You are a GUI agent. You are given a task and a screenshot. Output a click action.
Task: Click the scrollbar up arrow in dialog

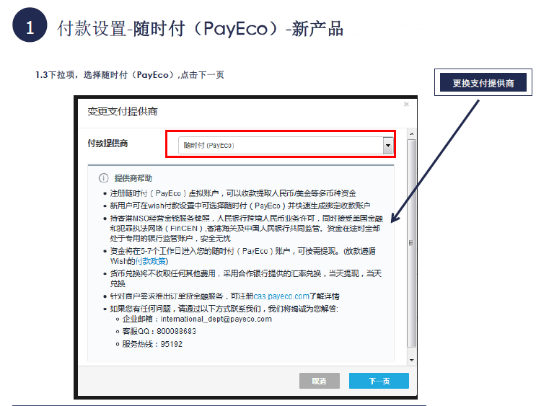click(412, 134)
